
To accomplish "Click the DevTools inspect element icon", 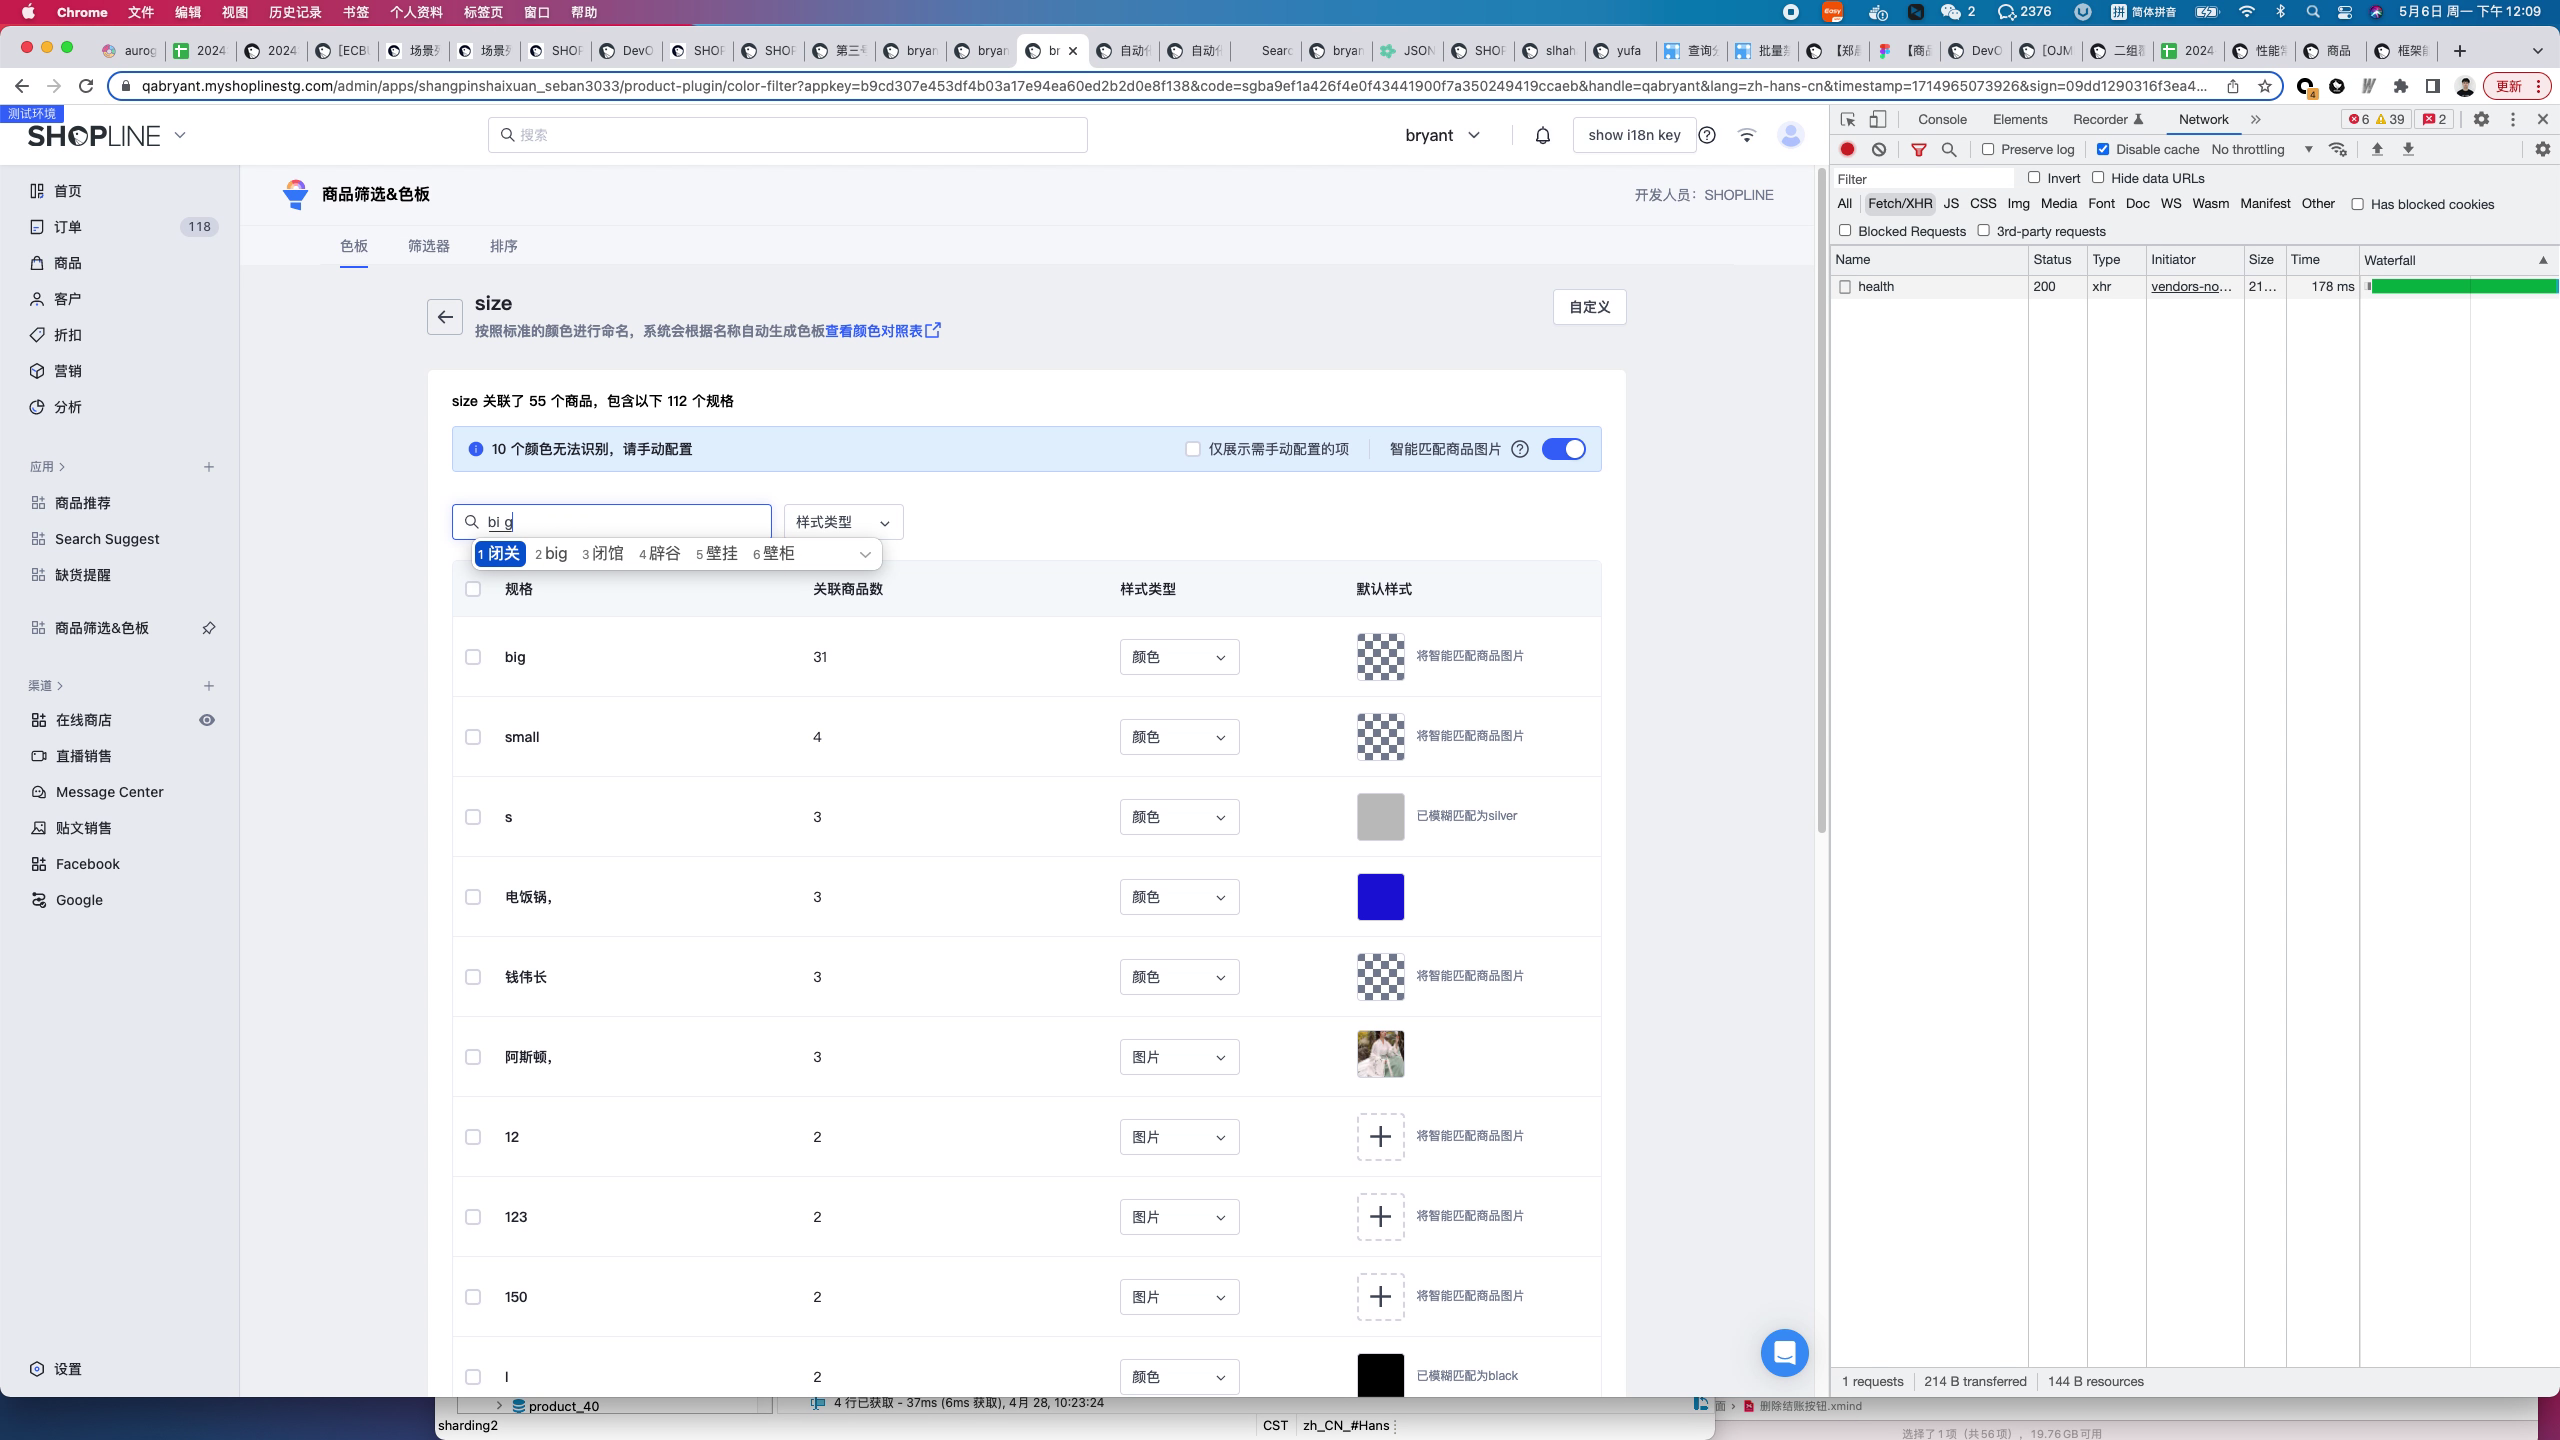I will [x=1848, y=119].
